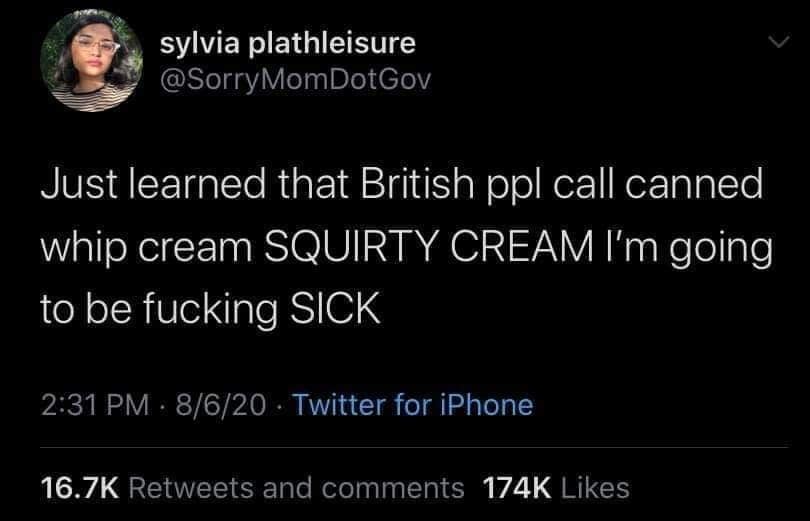Image resolution: width=810 pixels, height=521 pixels.
Task: Click the phrase I'm going in tweet
Action: pyautogui.click(x=692, y=249)
